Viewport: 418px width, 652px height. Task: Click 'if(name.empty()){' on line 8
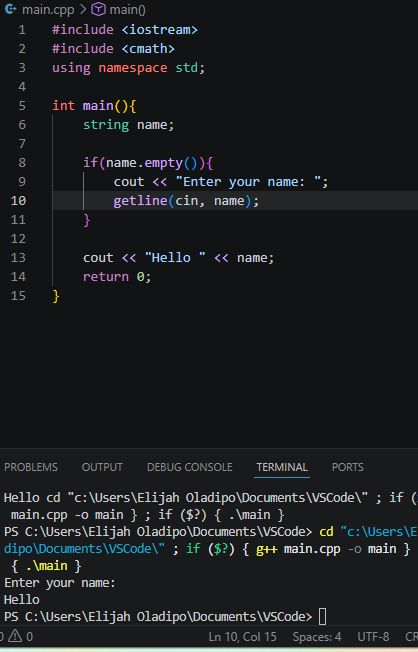148,163
